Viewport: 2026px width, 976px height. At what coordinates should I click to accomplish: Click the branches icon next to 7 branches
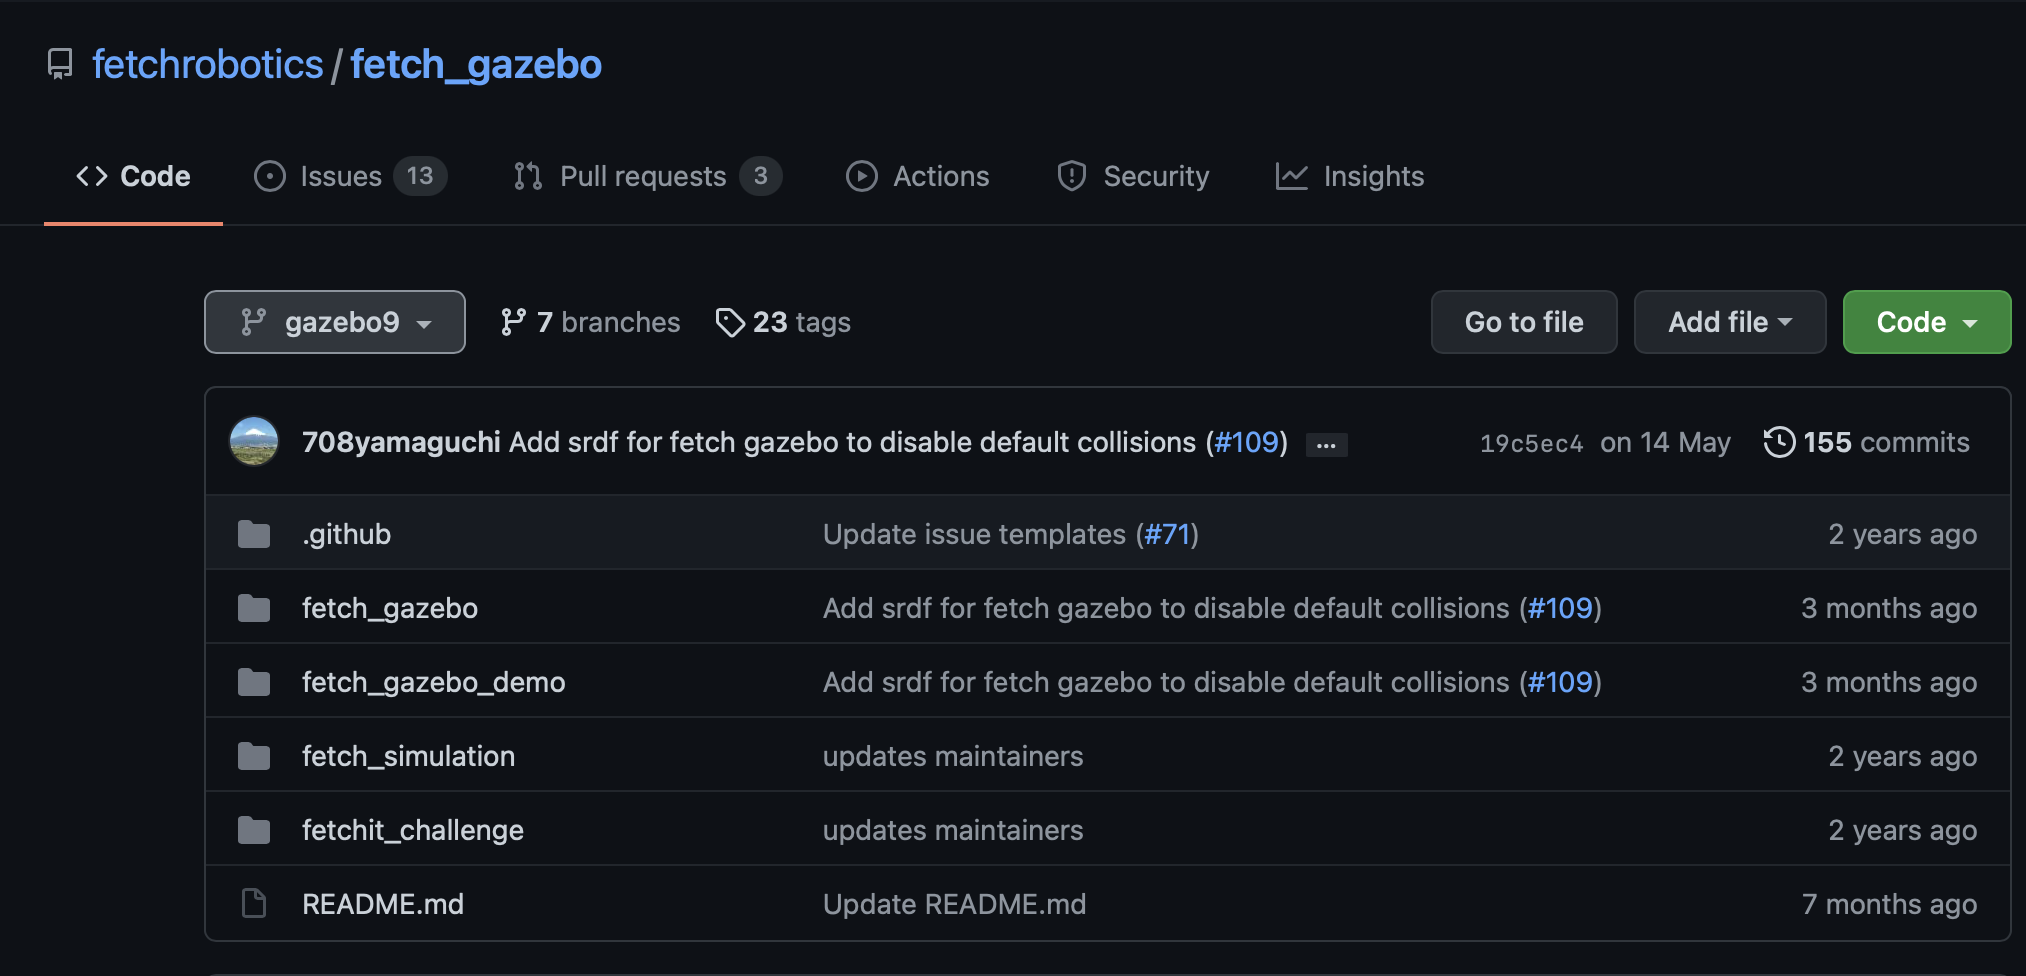point(513,322)
